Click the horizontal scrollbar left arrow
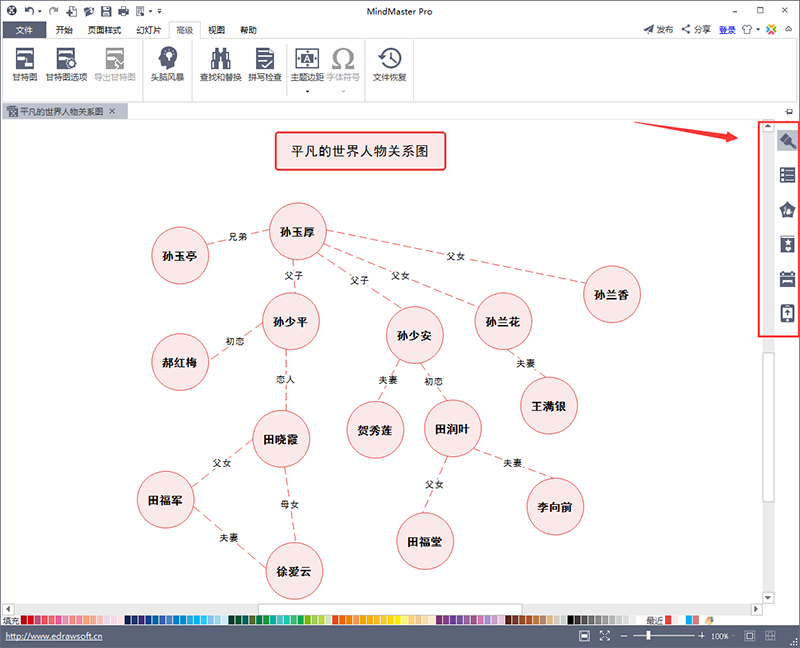This screenshot has width=800, height=648. coord(8,609)
